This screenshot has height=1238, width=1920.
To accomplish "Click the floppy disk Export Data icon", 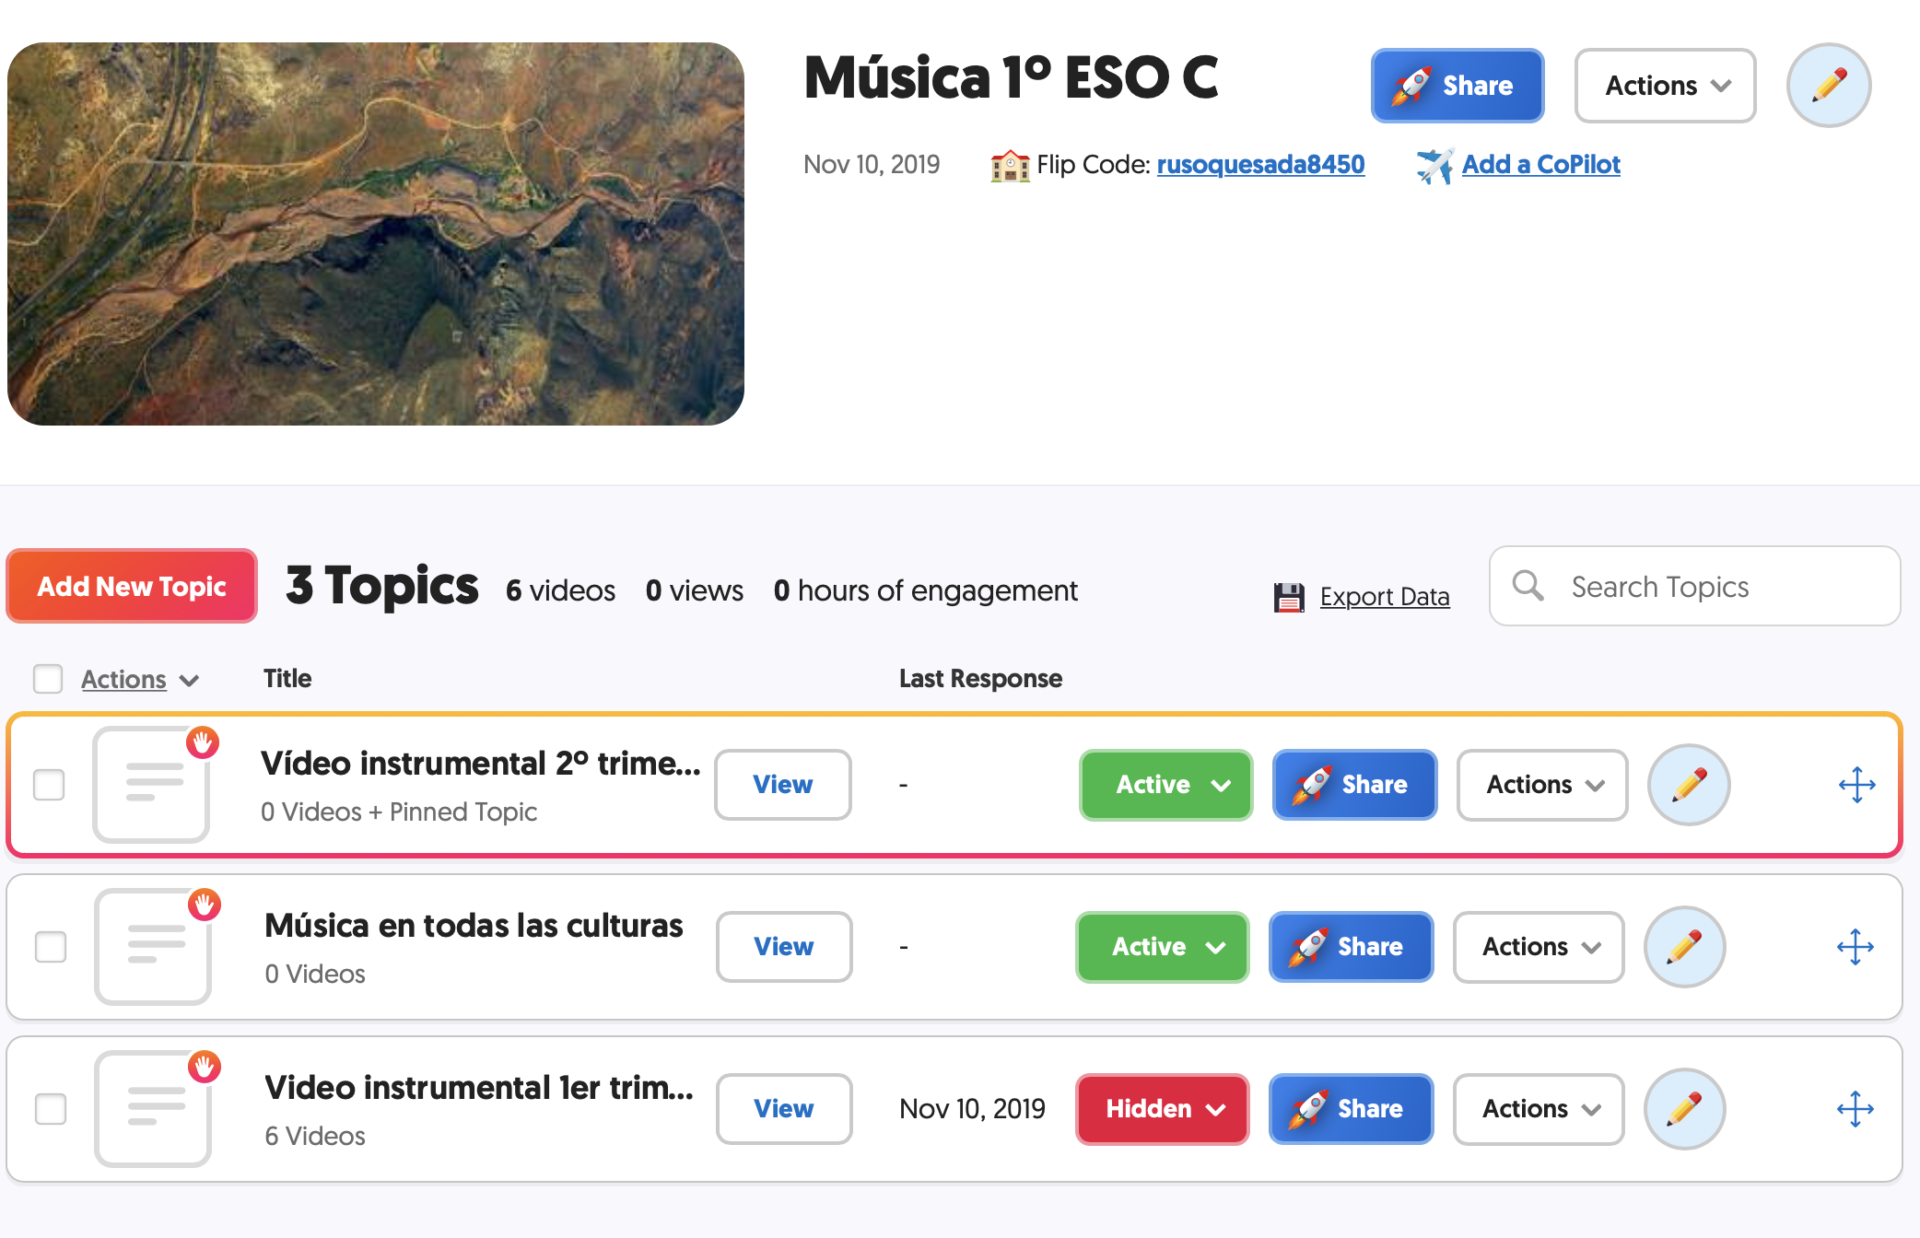I will pyautogui.click(x=1288, y=597).
